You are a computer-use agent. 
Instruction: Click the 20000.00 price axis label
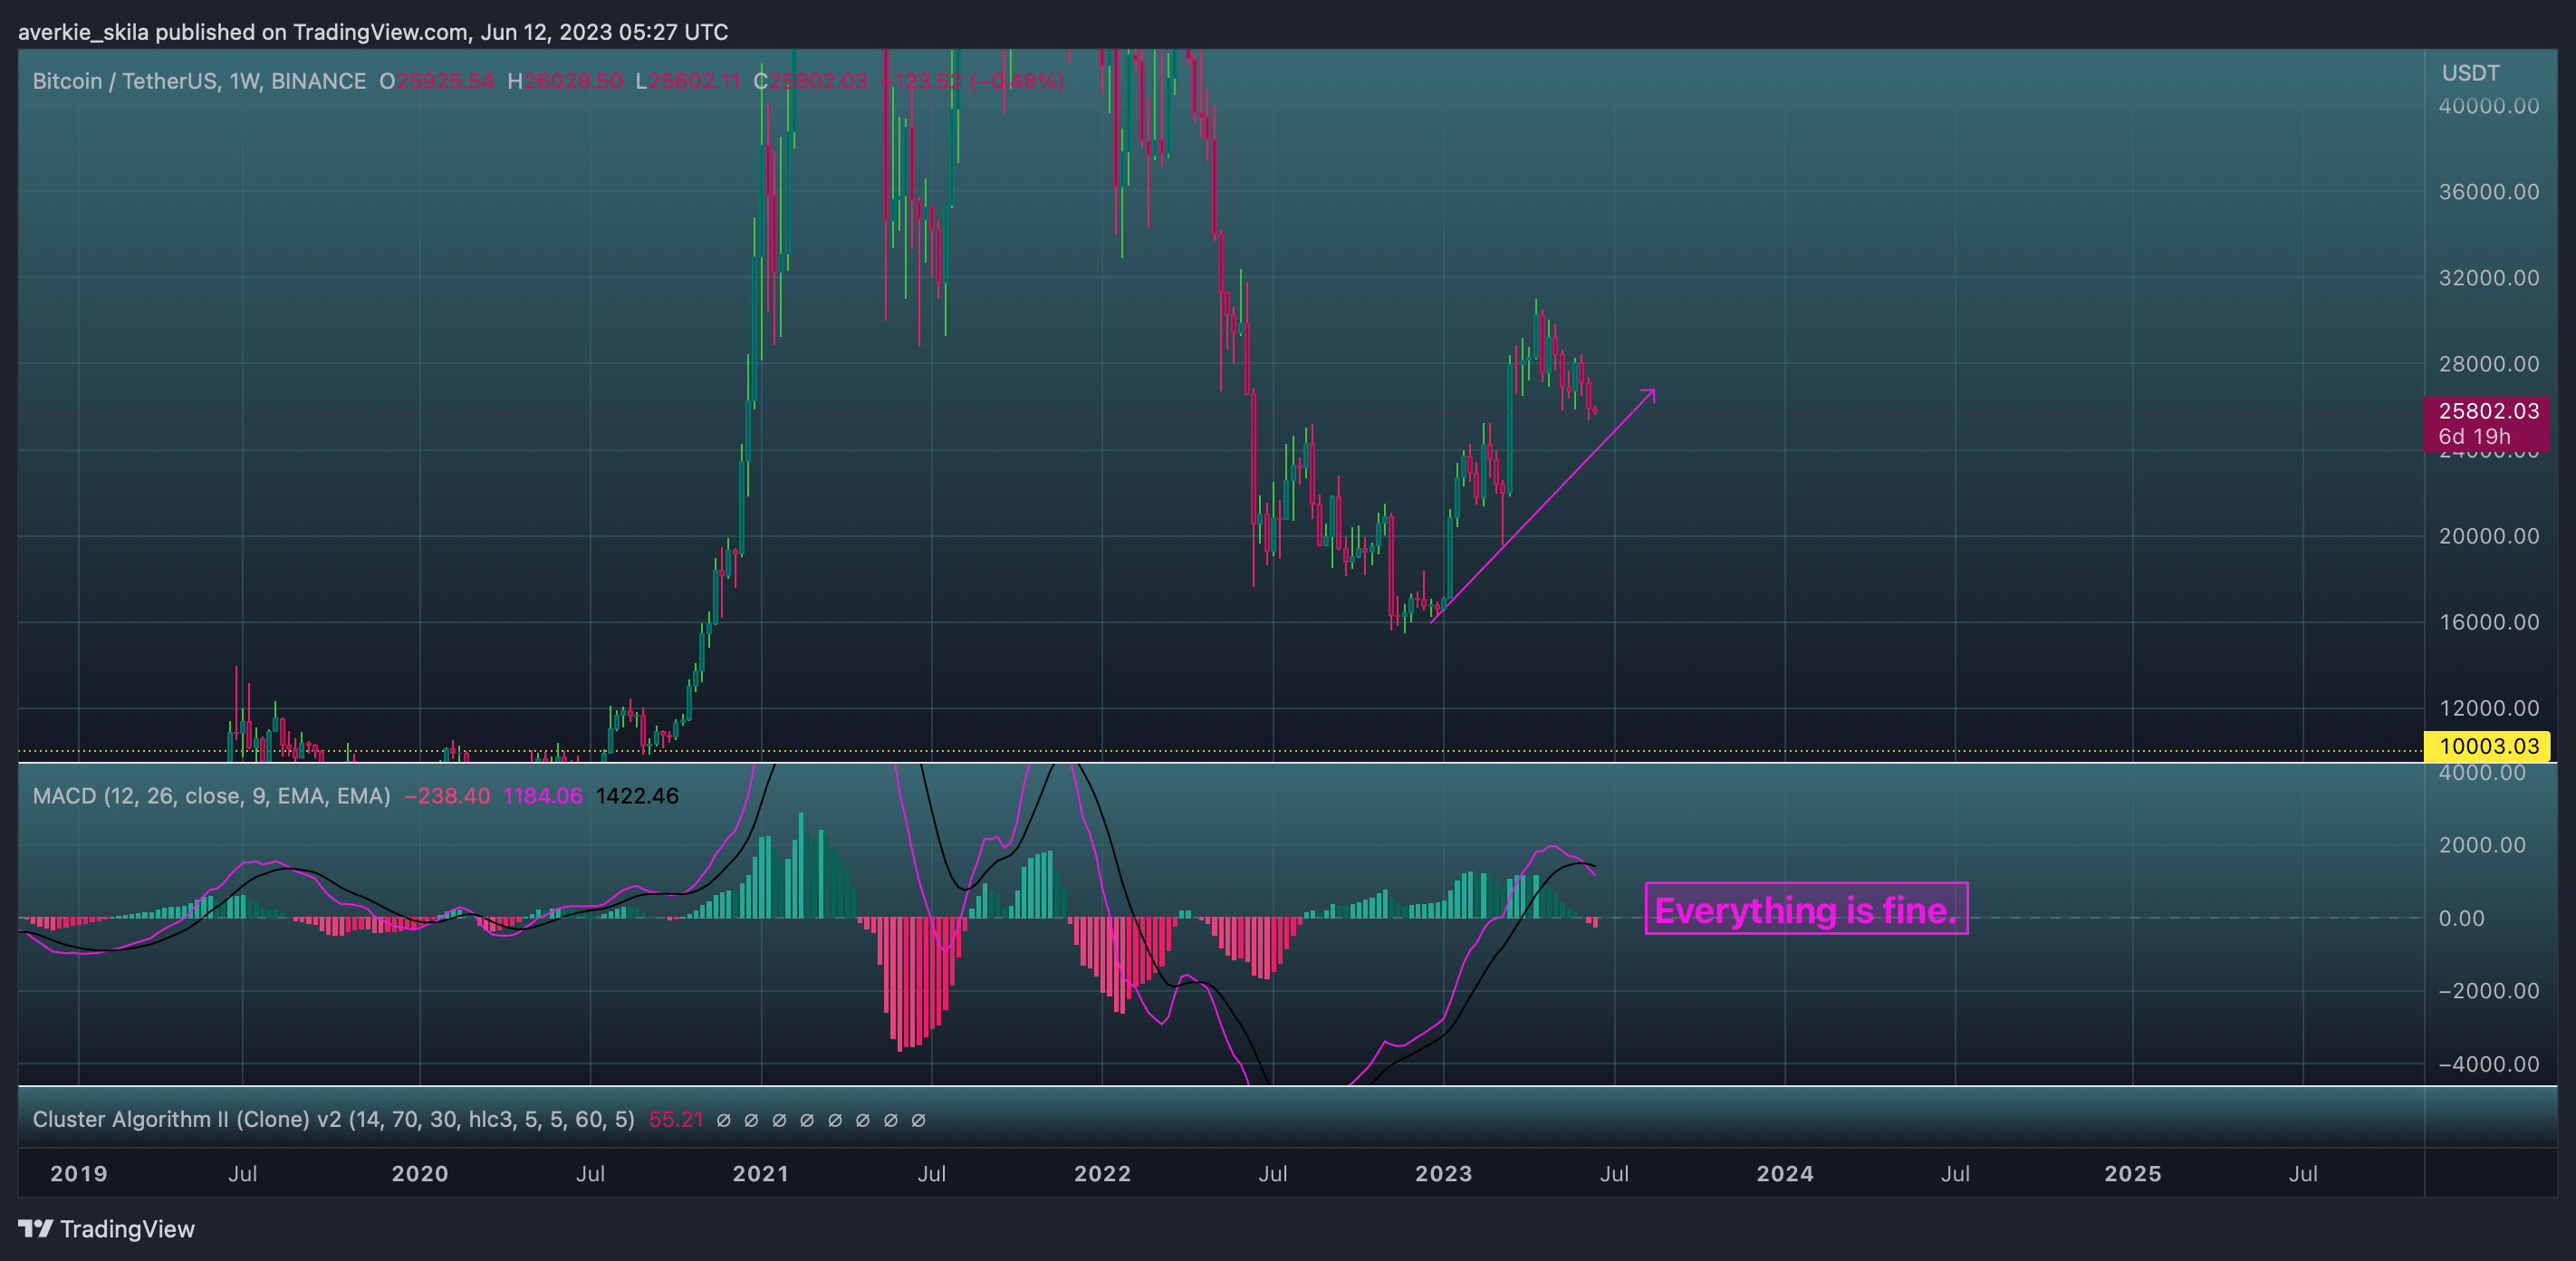pos(2488,536)
